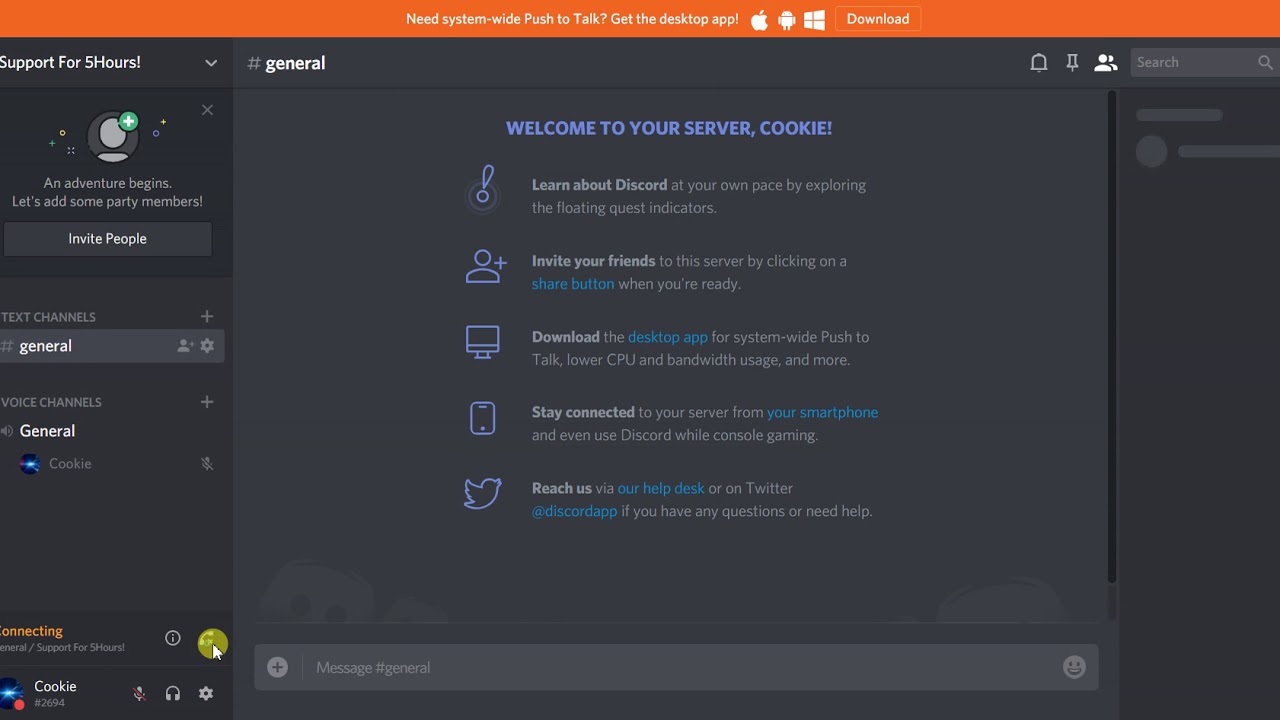Get the Windows desktop app icon
Image resolution: width=1280 pixels, height=720 pixels.
point(814,19)
